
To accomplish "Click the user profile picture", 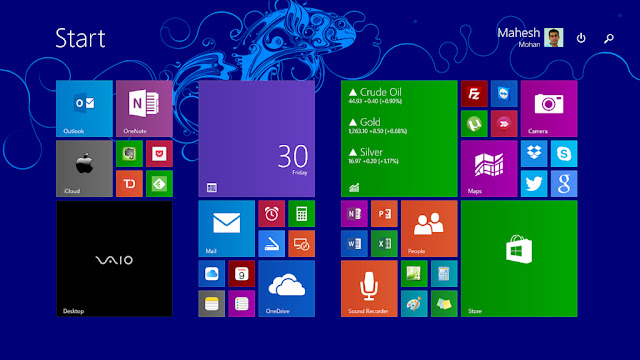I will click(x=554, y=38).
